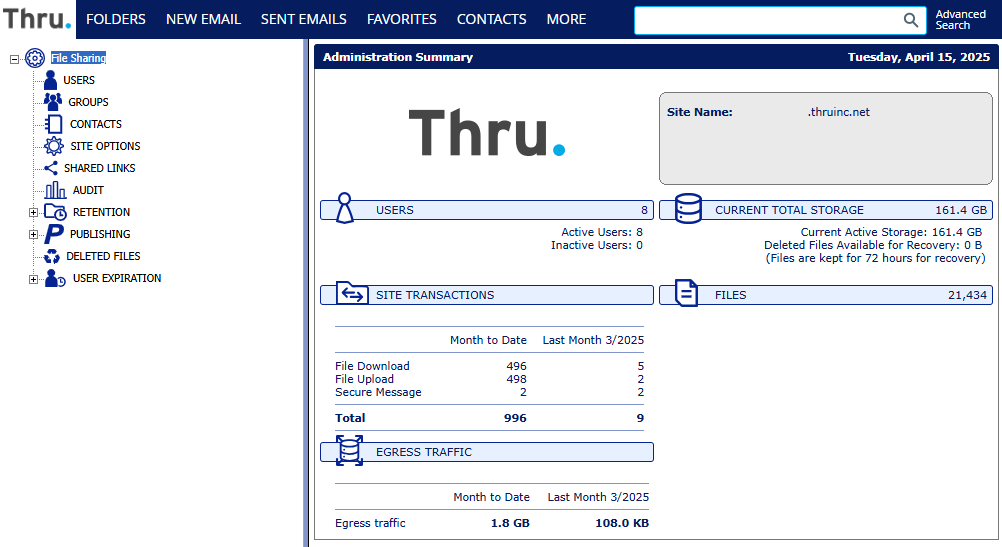Click the Contacts address book icon
This screenshot has height=547, width=1002.
[53, 124]
